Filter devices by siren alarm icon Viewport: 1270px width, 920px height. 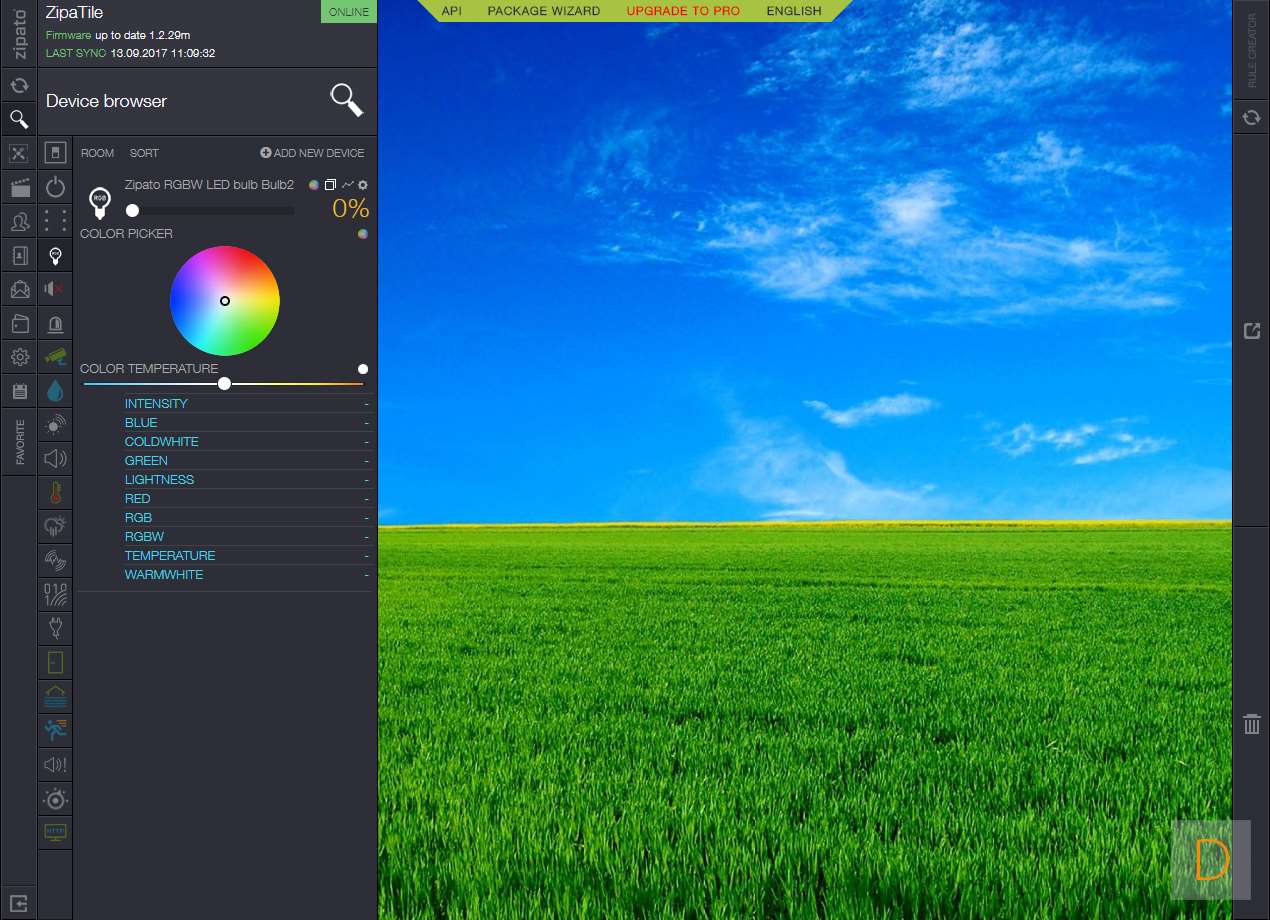coord(55,323)
